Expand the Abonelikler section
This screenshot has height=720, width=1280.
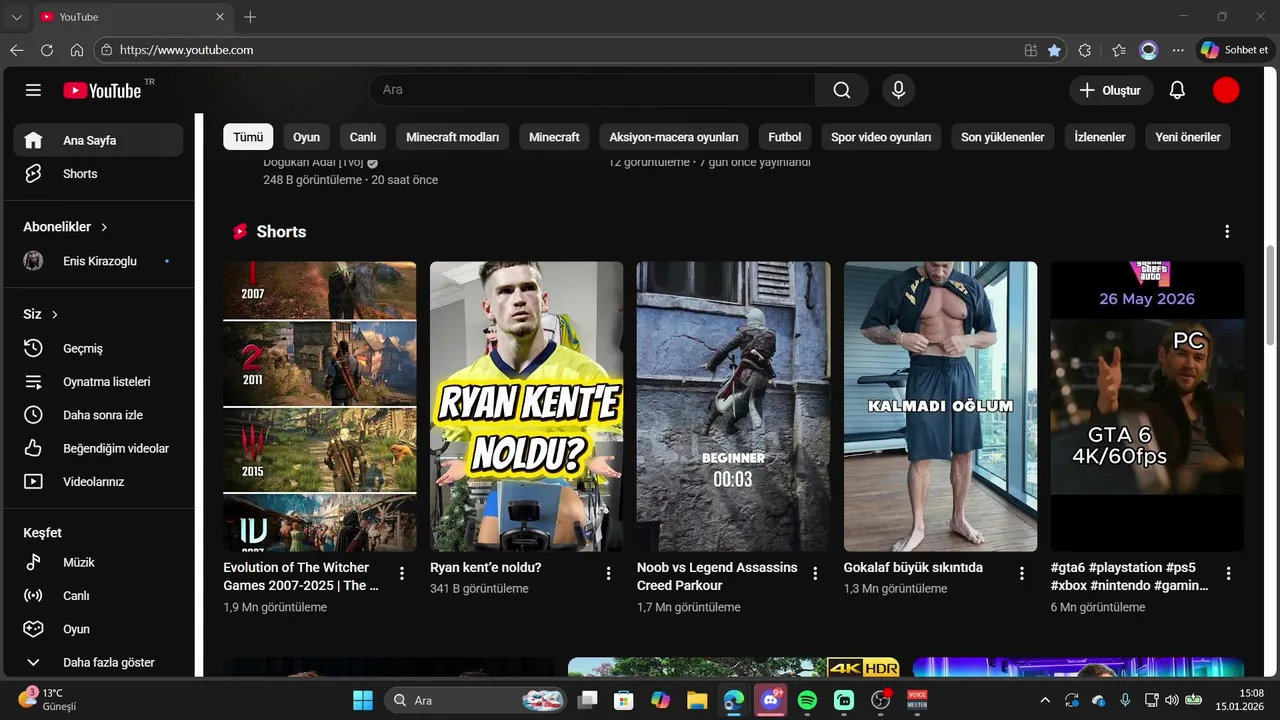[66, 227]
